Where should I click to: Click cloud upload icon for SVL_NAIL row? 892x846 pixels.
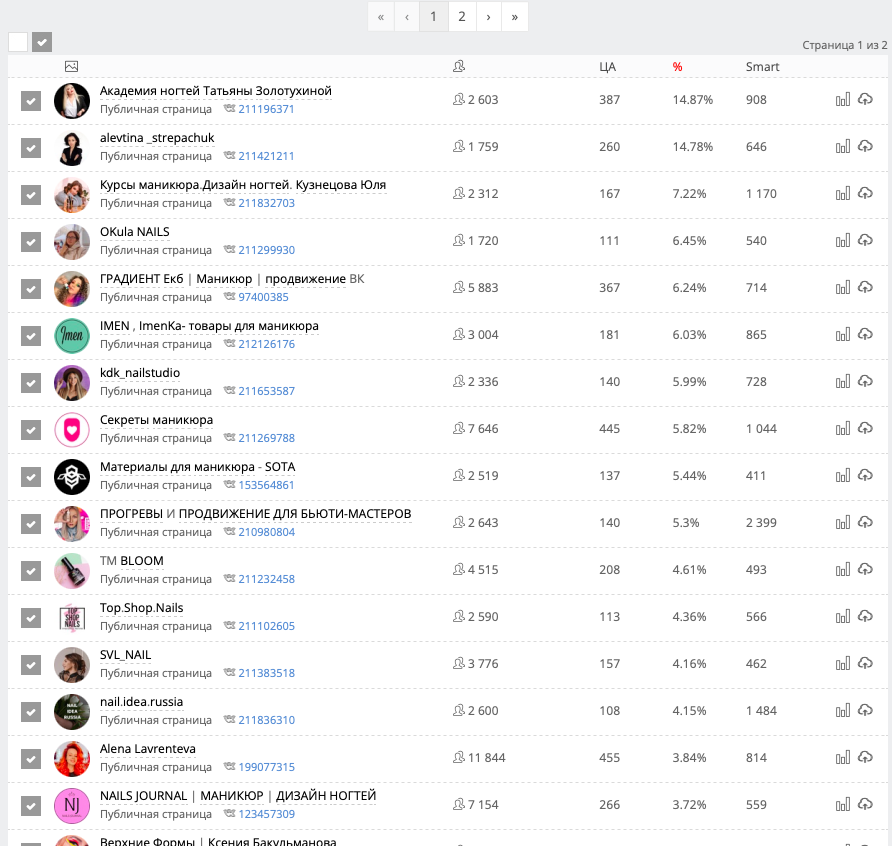coord(866,663)
